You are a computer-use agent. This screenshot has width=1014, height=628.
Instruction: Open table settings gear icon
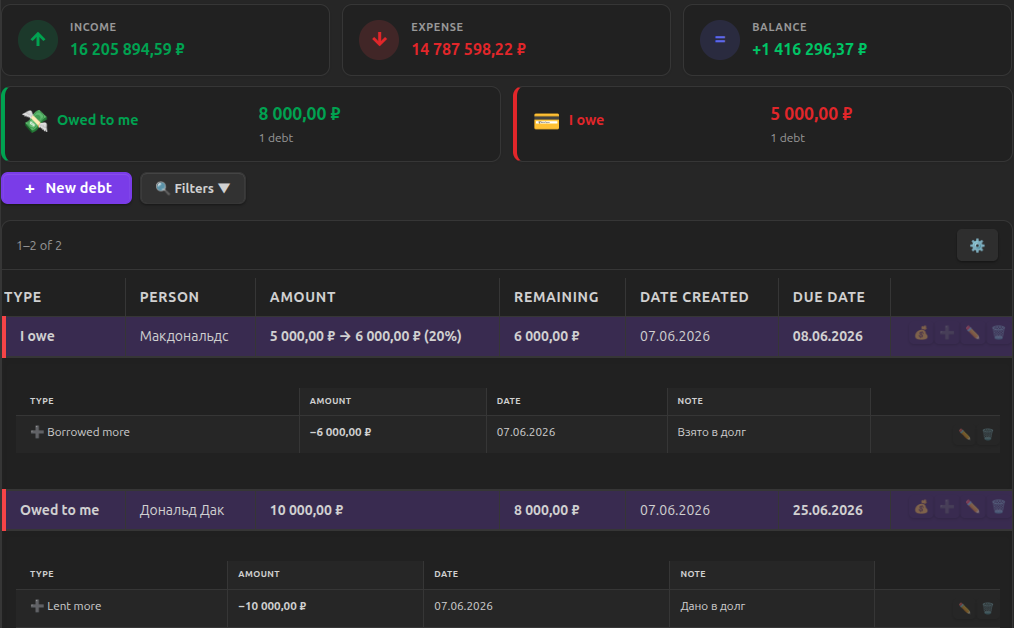click(x=977, y=246)
